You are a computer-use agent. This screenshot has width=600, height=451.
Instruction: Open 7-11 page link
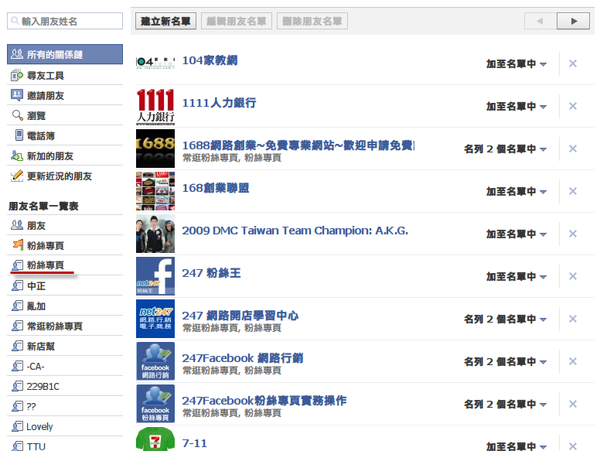click(x=194, y=443)
